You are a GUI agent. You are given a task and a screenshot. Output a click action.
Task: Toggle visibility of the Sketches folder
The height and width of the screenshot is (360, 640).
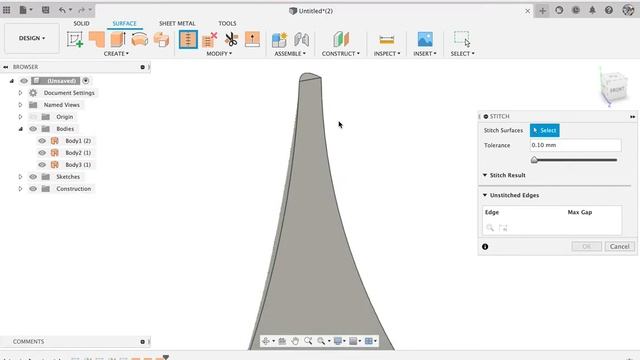pos(33,177)
